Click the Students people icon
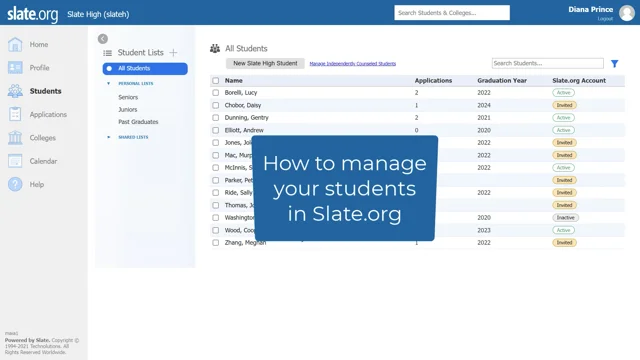Image resolution: width=640 pixels, height=360 pixels. click(15, 91)
